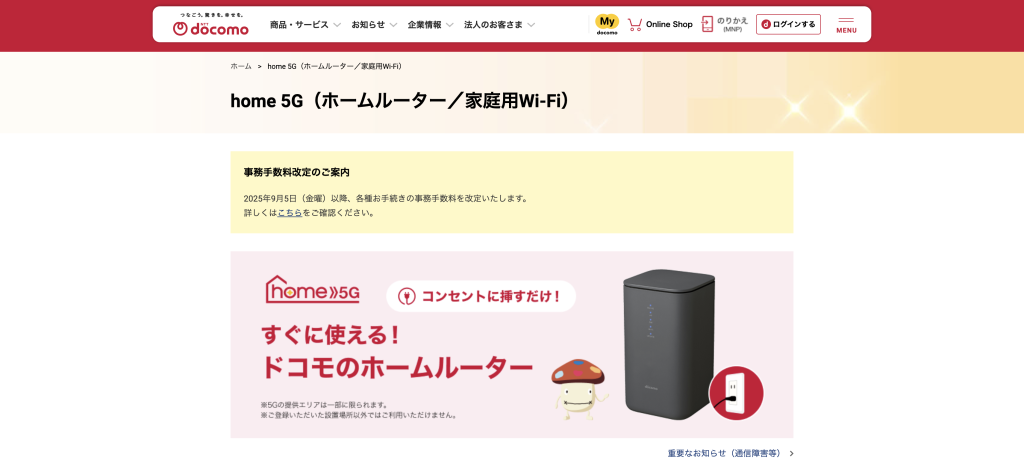Viewport: 1024px width, 469px height.
Task: Click the plug icon beside コンセントに挿すだけ
Action: tap(406, 296)
